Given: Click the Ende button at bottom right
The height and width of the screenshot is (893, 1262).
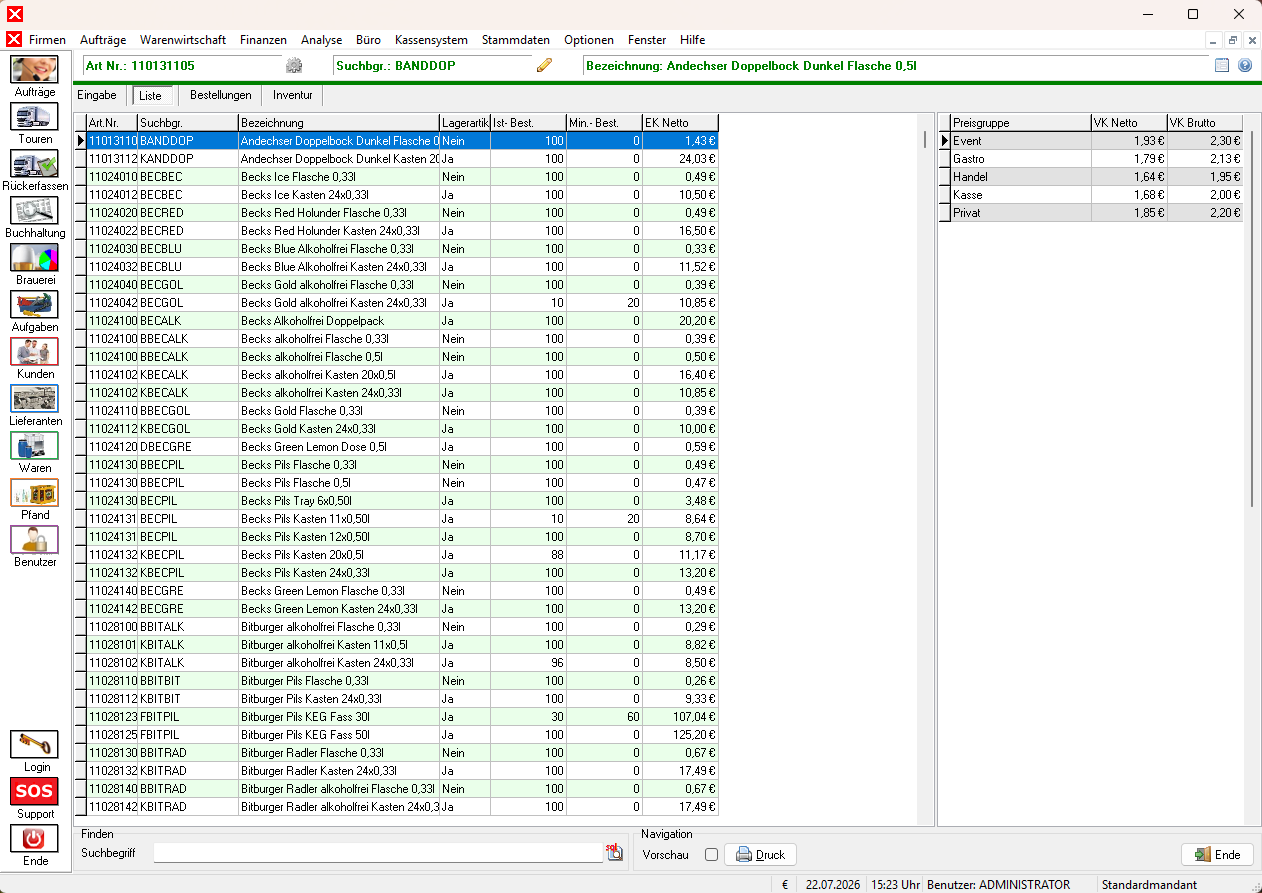Looking at the screenshot, I should pyautogui.click(x=1217, y=855).
